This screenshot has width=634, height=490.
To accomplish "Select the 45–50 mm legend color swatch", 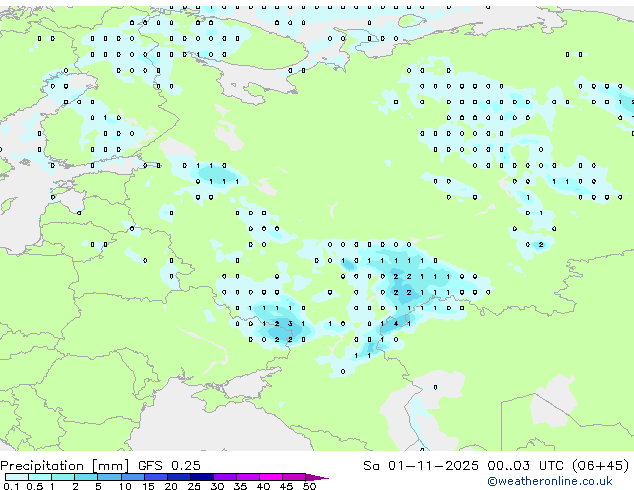I will pos(294,477).
